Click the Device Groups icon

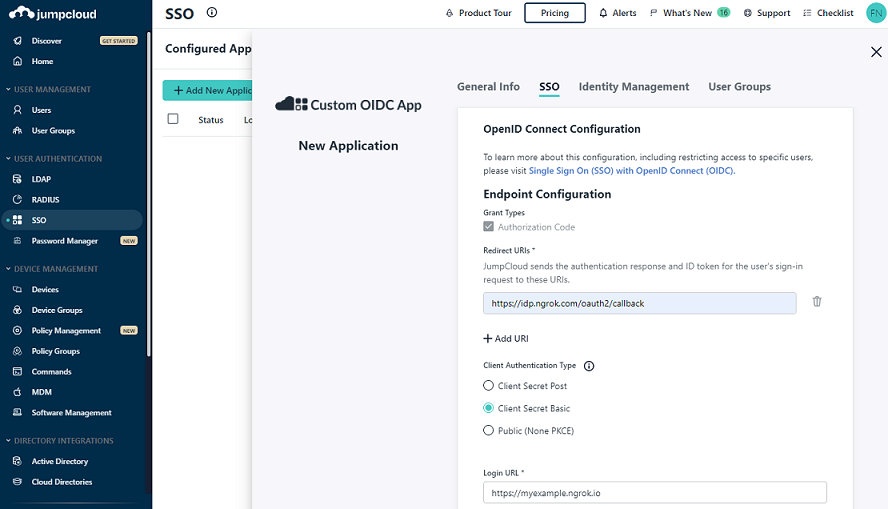pyautogui.click(x=18, y=310)
